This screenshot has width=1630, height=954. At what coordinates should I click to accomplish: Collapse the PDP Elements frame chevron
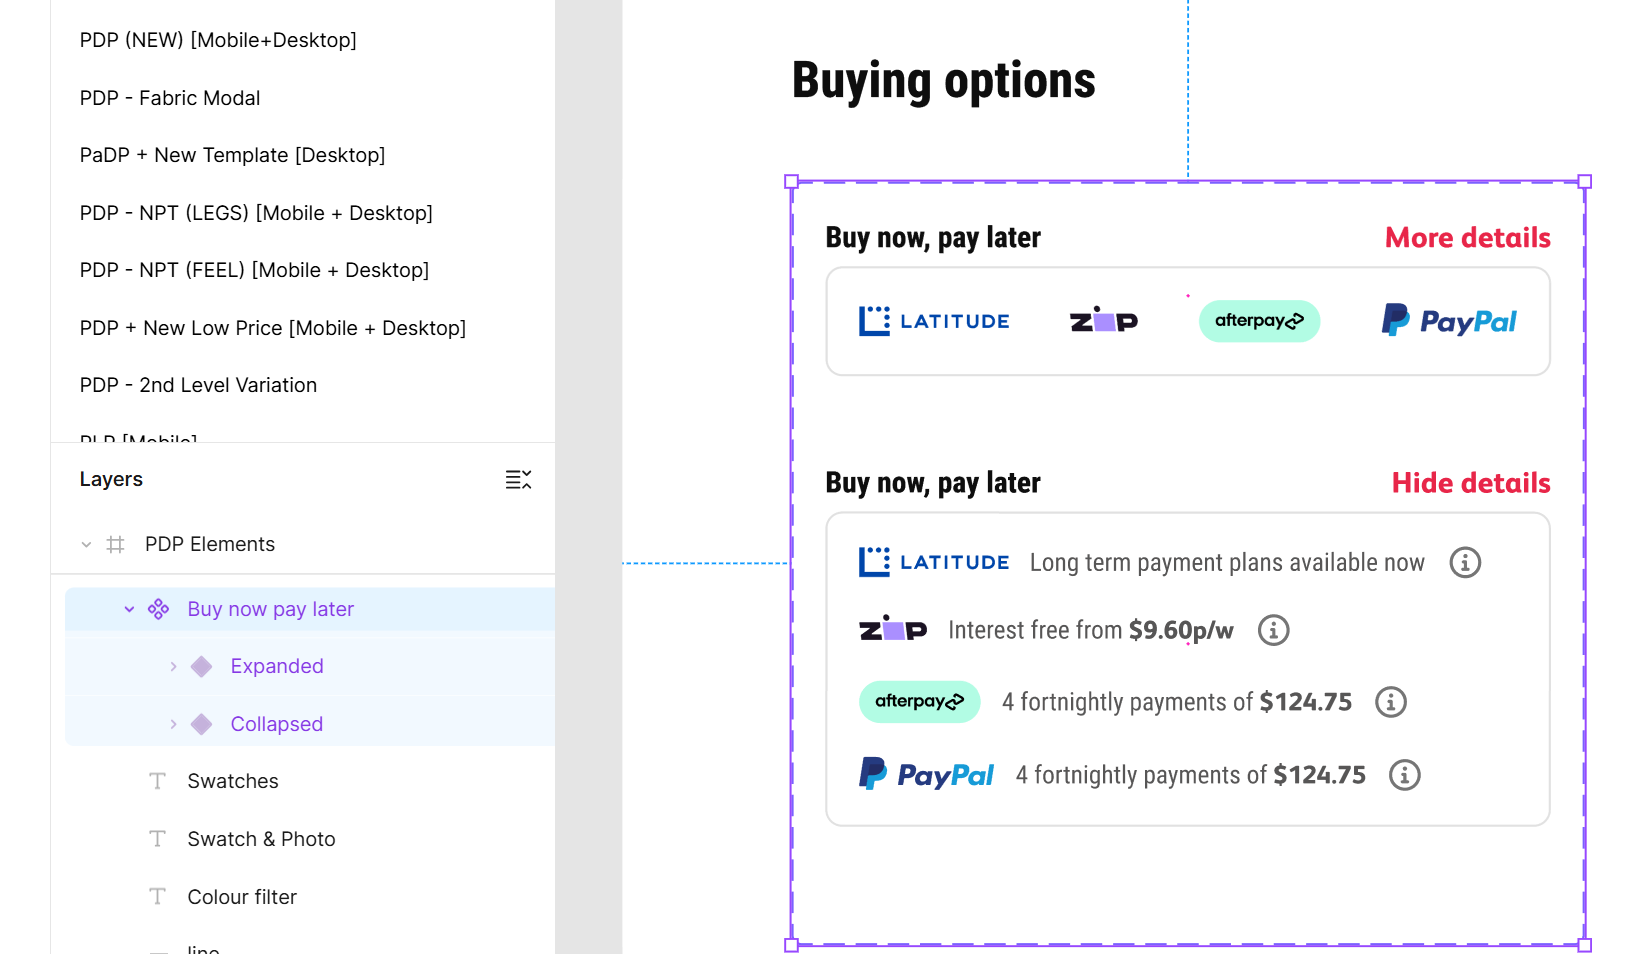[86, 545]
